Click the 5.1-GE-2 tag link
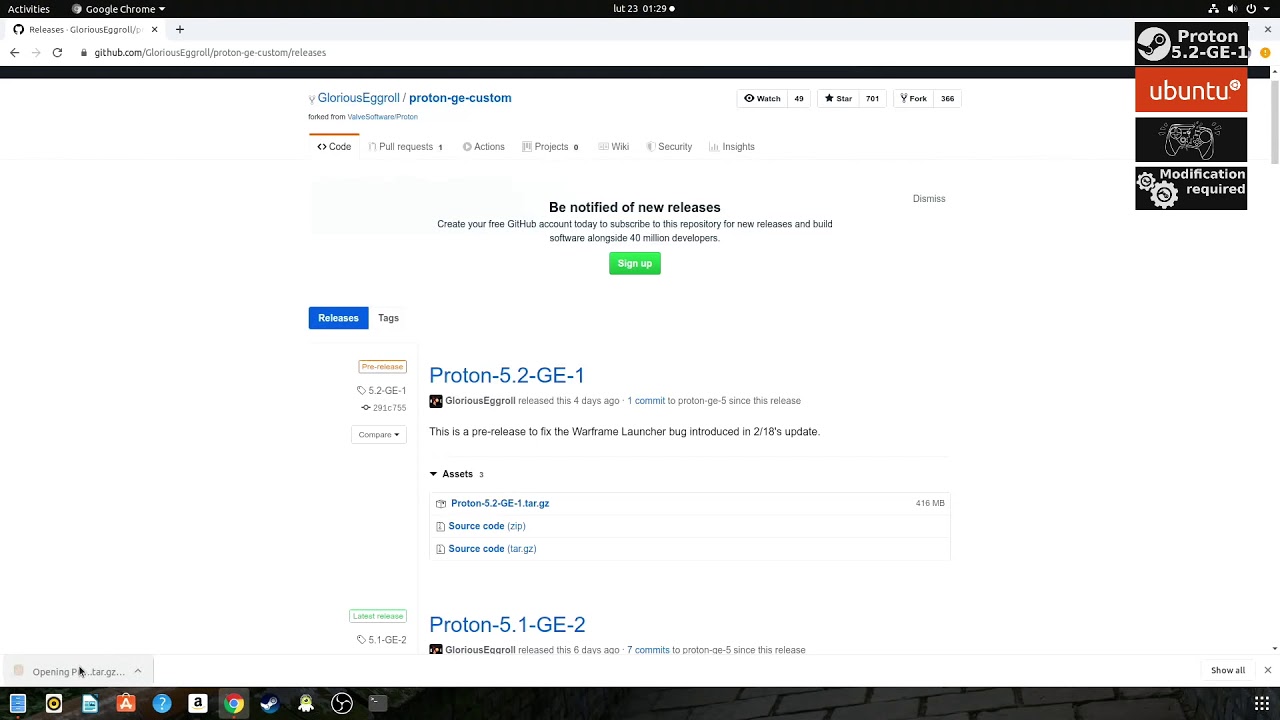 [x=382, y=640]
